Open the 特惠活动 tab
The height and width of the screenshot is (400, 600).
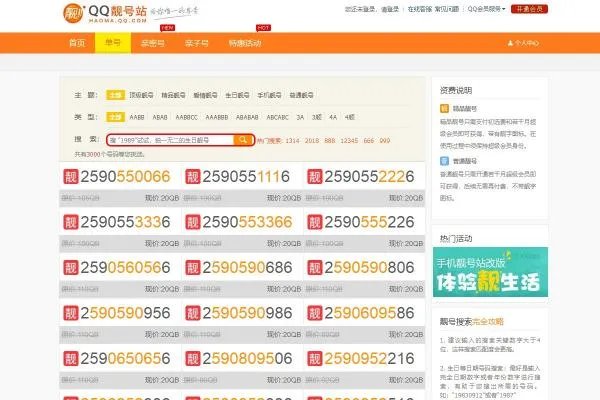point(245,43)
